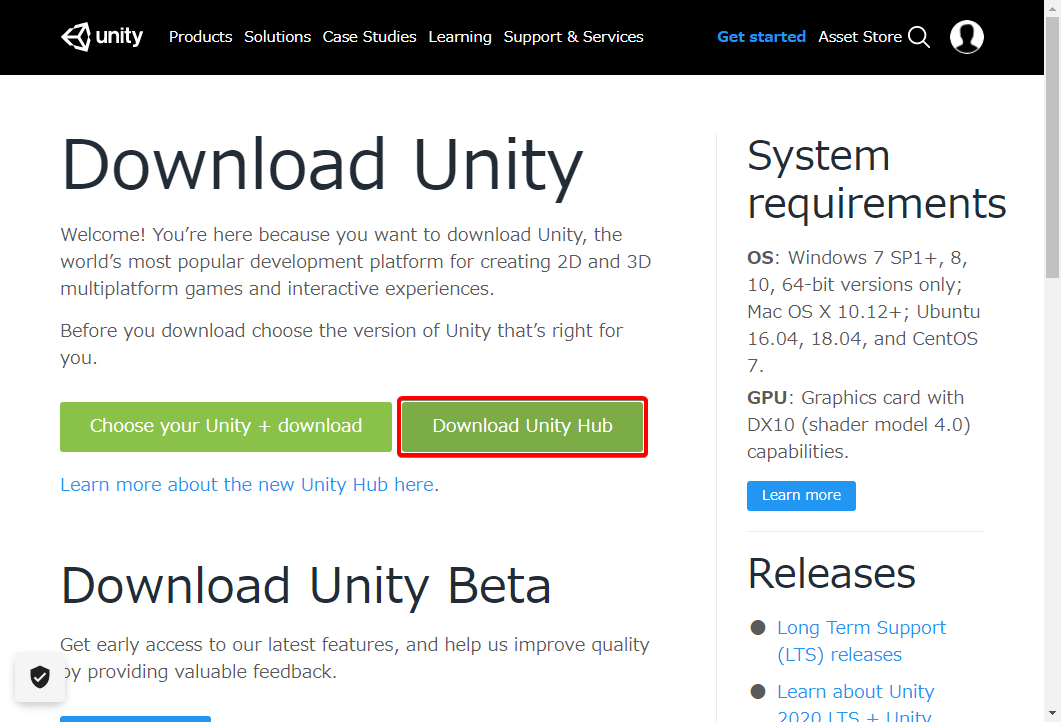Open Support & Services
Viewport: 1061px width, 722px height.
[573, 36]
